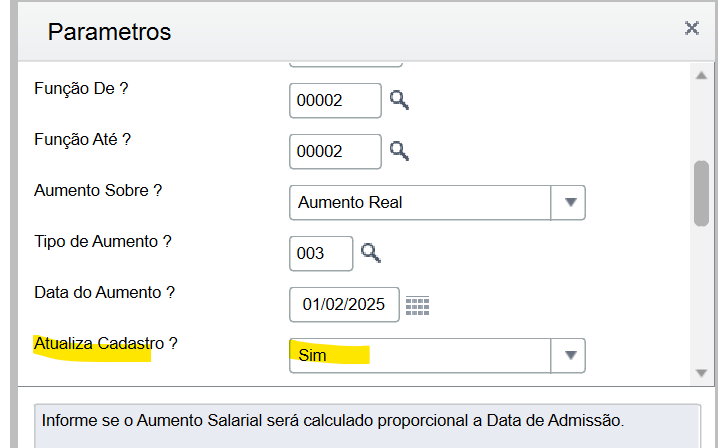The image size is (718, 448).
Task: Focus the Função De input field
Action: point(335,100)
